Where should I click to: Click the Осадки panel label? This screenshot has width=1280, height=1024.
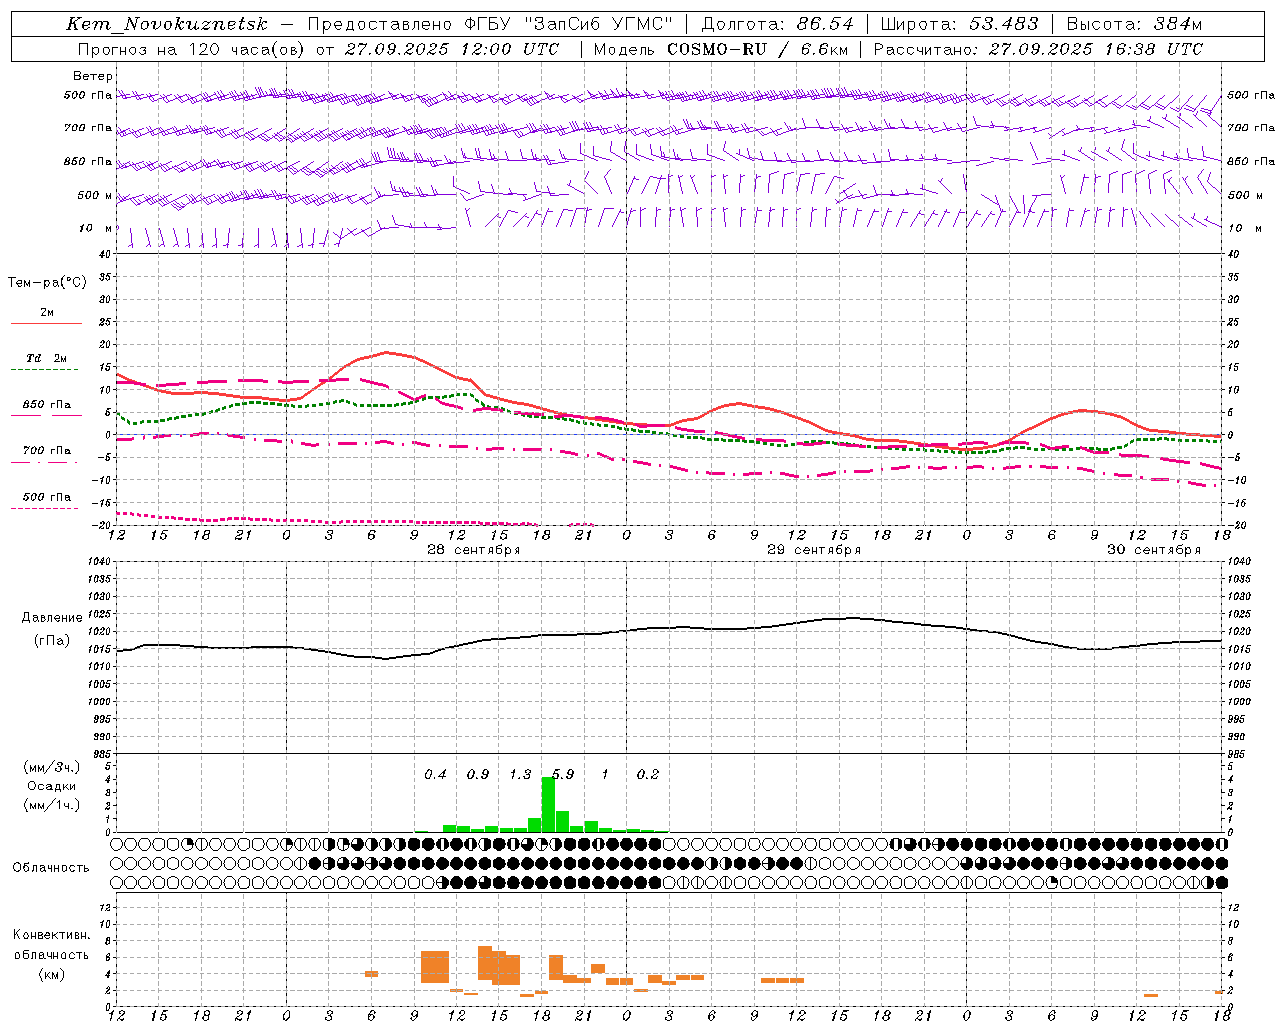52,786
